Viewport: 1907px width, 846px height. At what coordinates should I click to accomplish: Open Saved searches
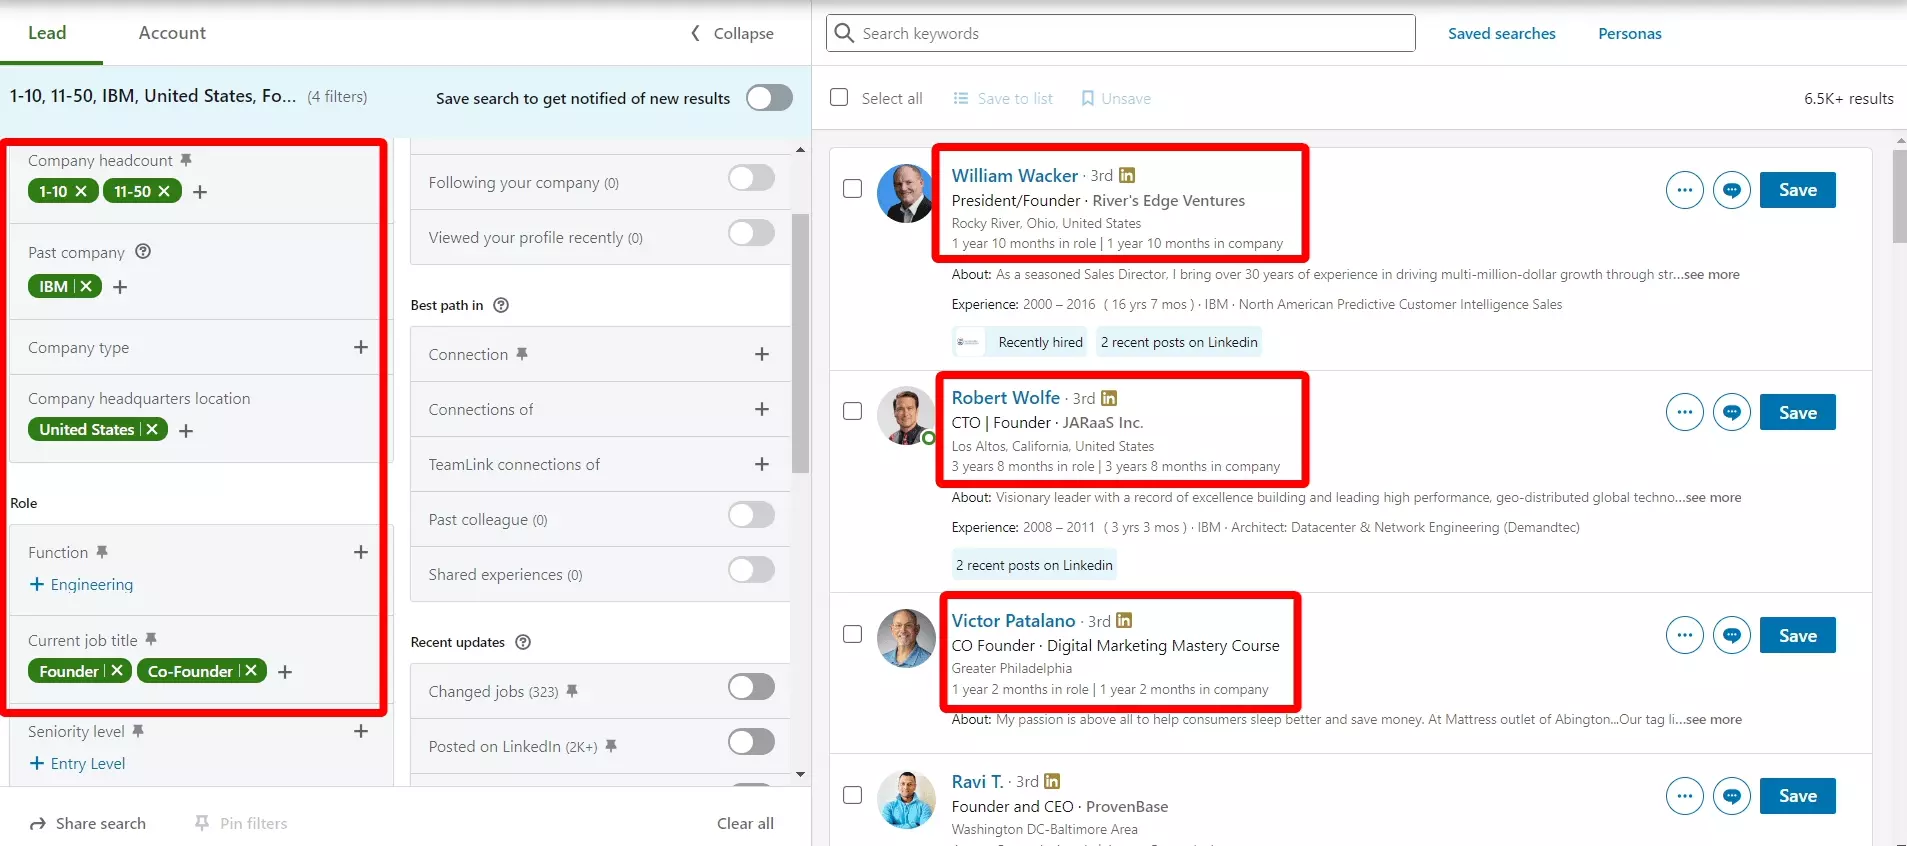point(1502,33)
